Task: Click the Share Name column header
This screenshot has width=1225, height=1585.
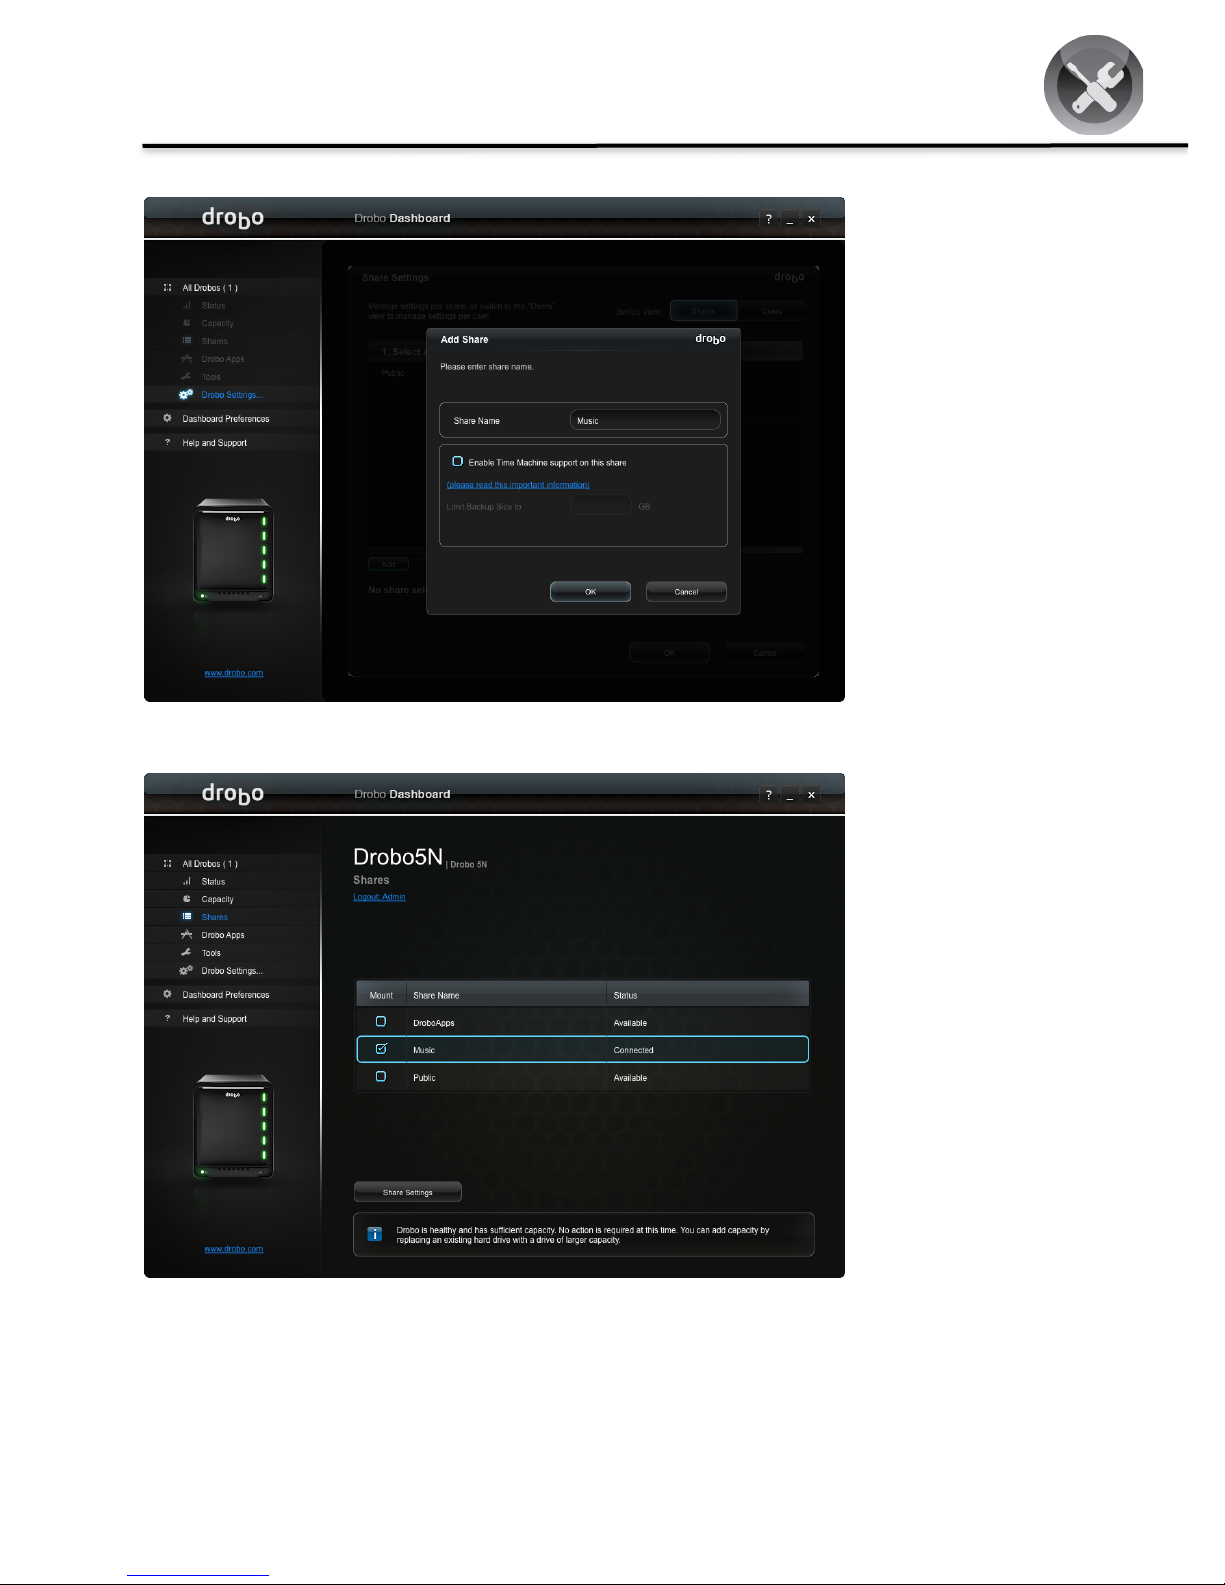Action: [506, 995]
